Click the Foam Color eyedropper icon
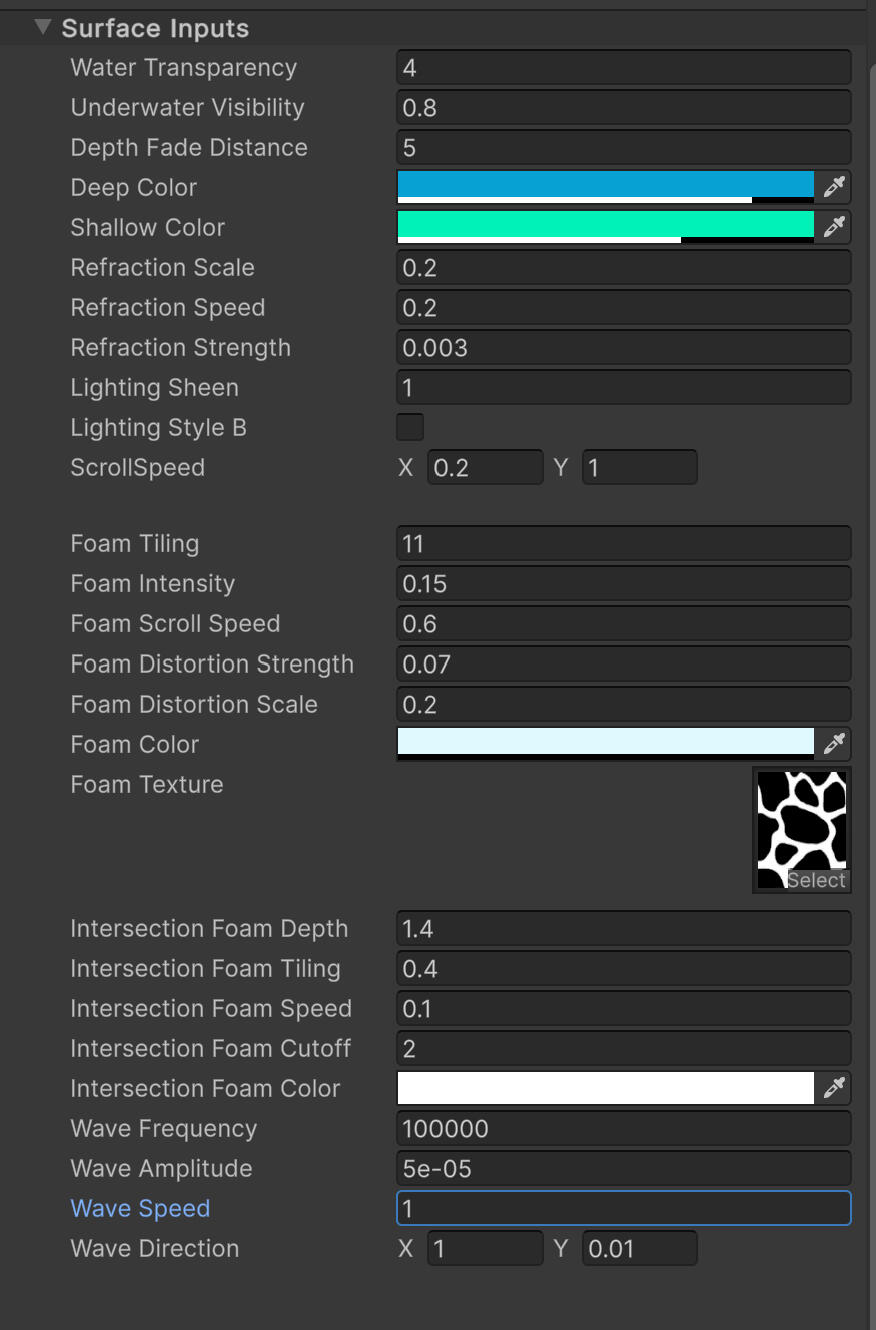The height and width of the screenshot is (1330, 876). tap(833, 743)
